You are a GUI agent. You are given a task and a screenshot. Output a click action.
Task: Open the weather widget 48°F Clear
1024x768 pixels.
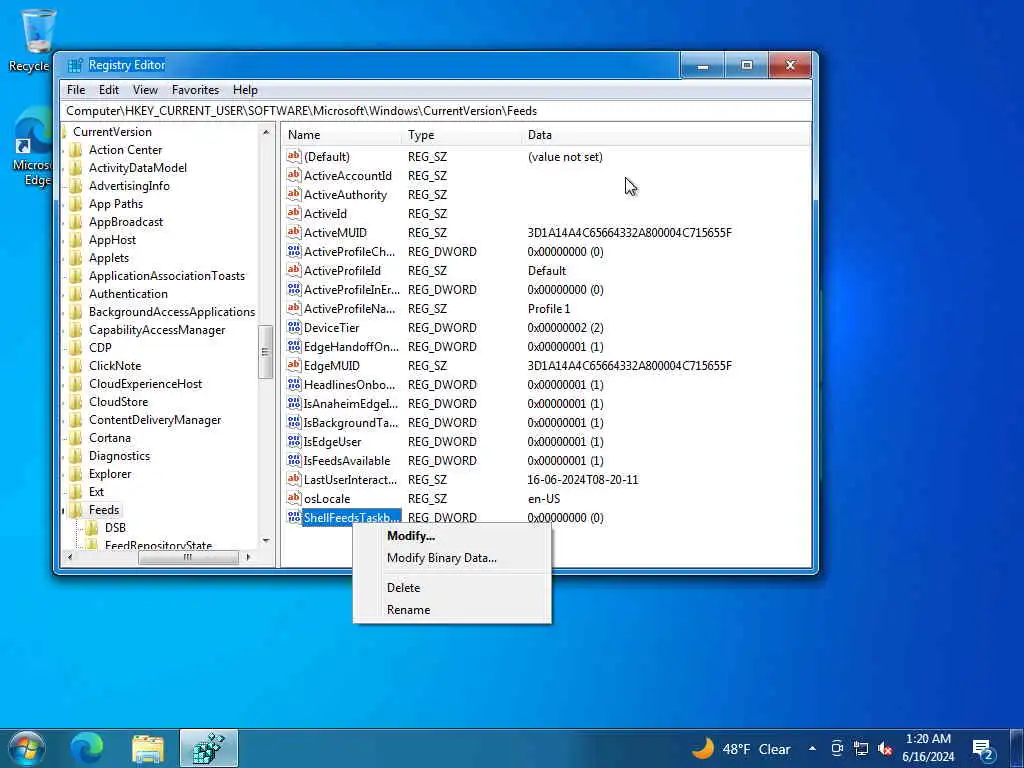(740, 749)
